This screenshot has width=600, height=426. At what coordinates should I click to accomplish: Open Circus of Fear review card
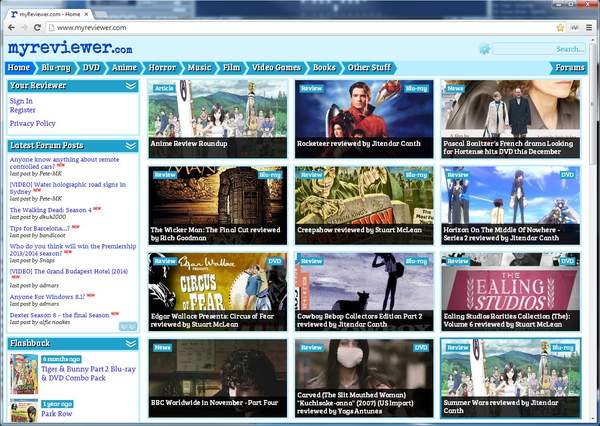pos(218,292)
